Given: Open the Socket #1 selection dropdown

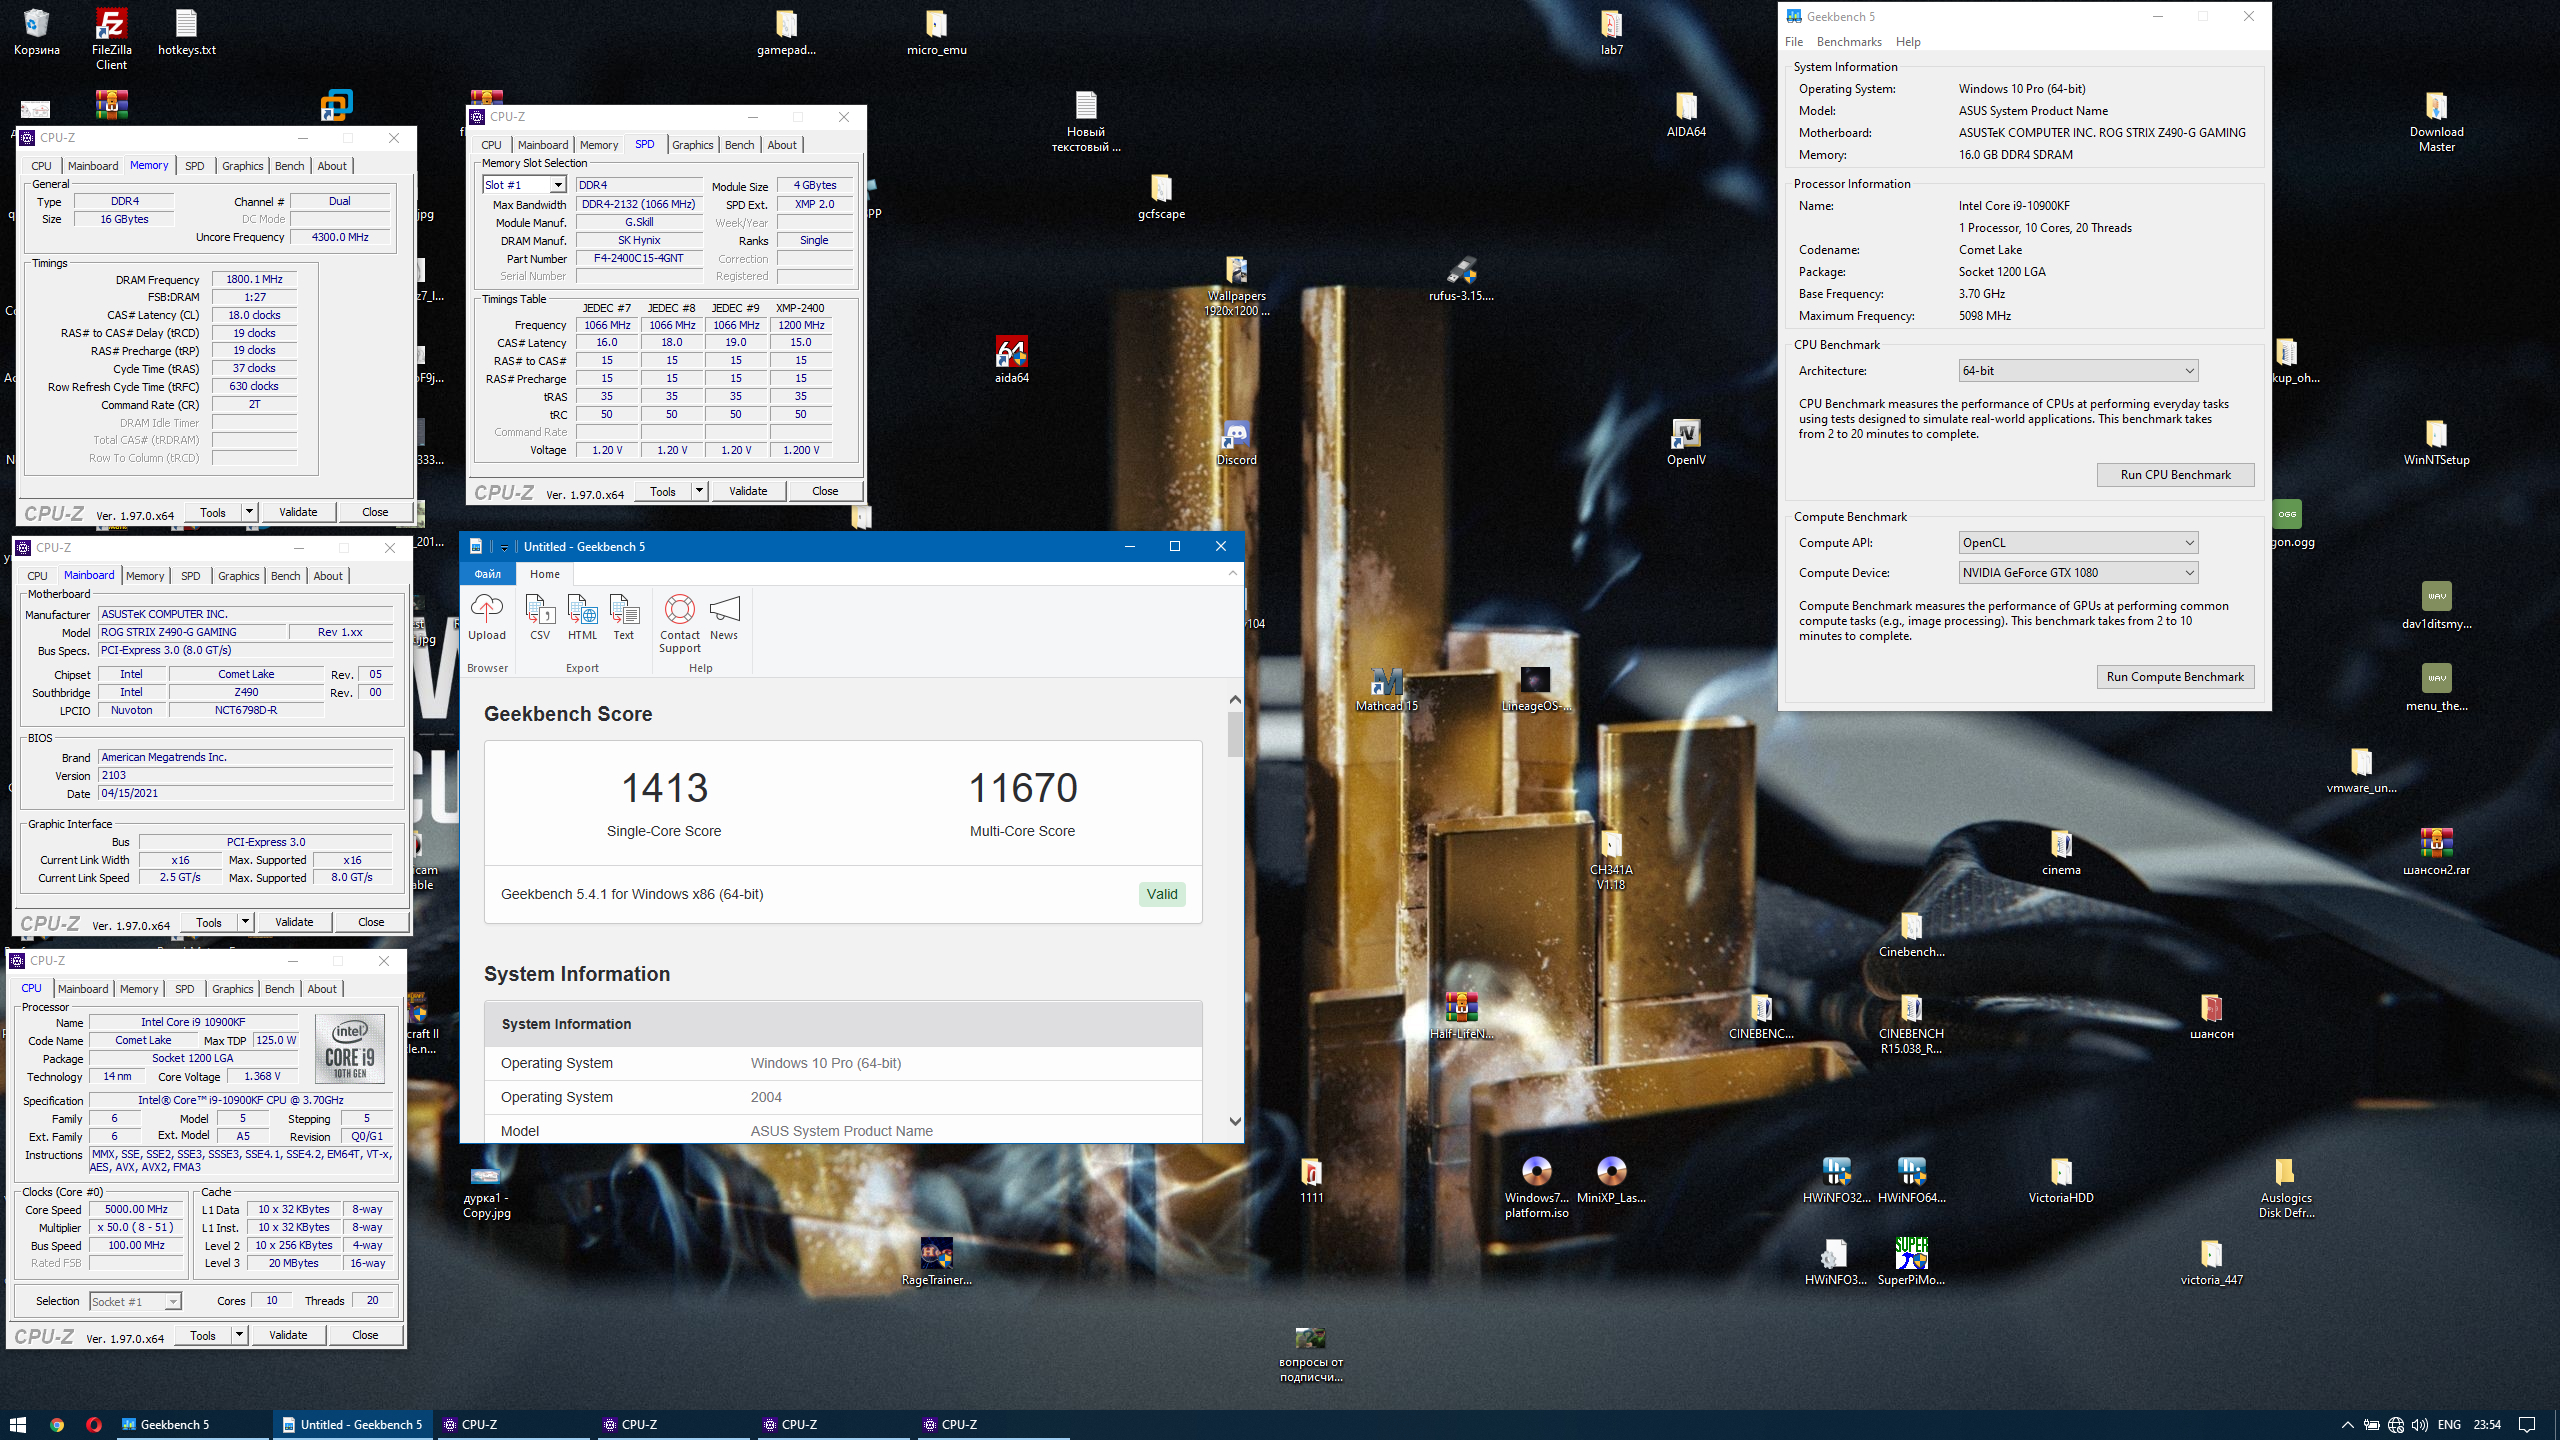Looking at the screenshot, I should 135,1301.
